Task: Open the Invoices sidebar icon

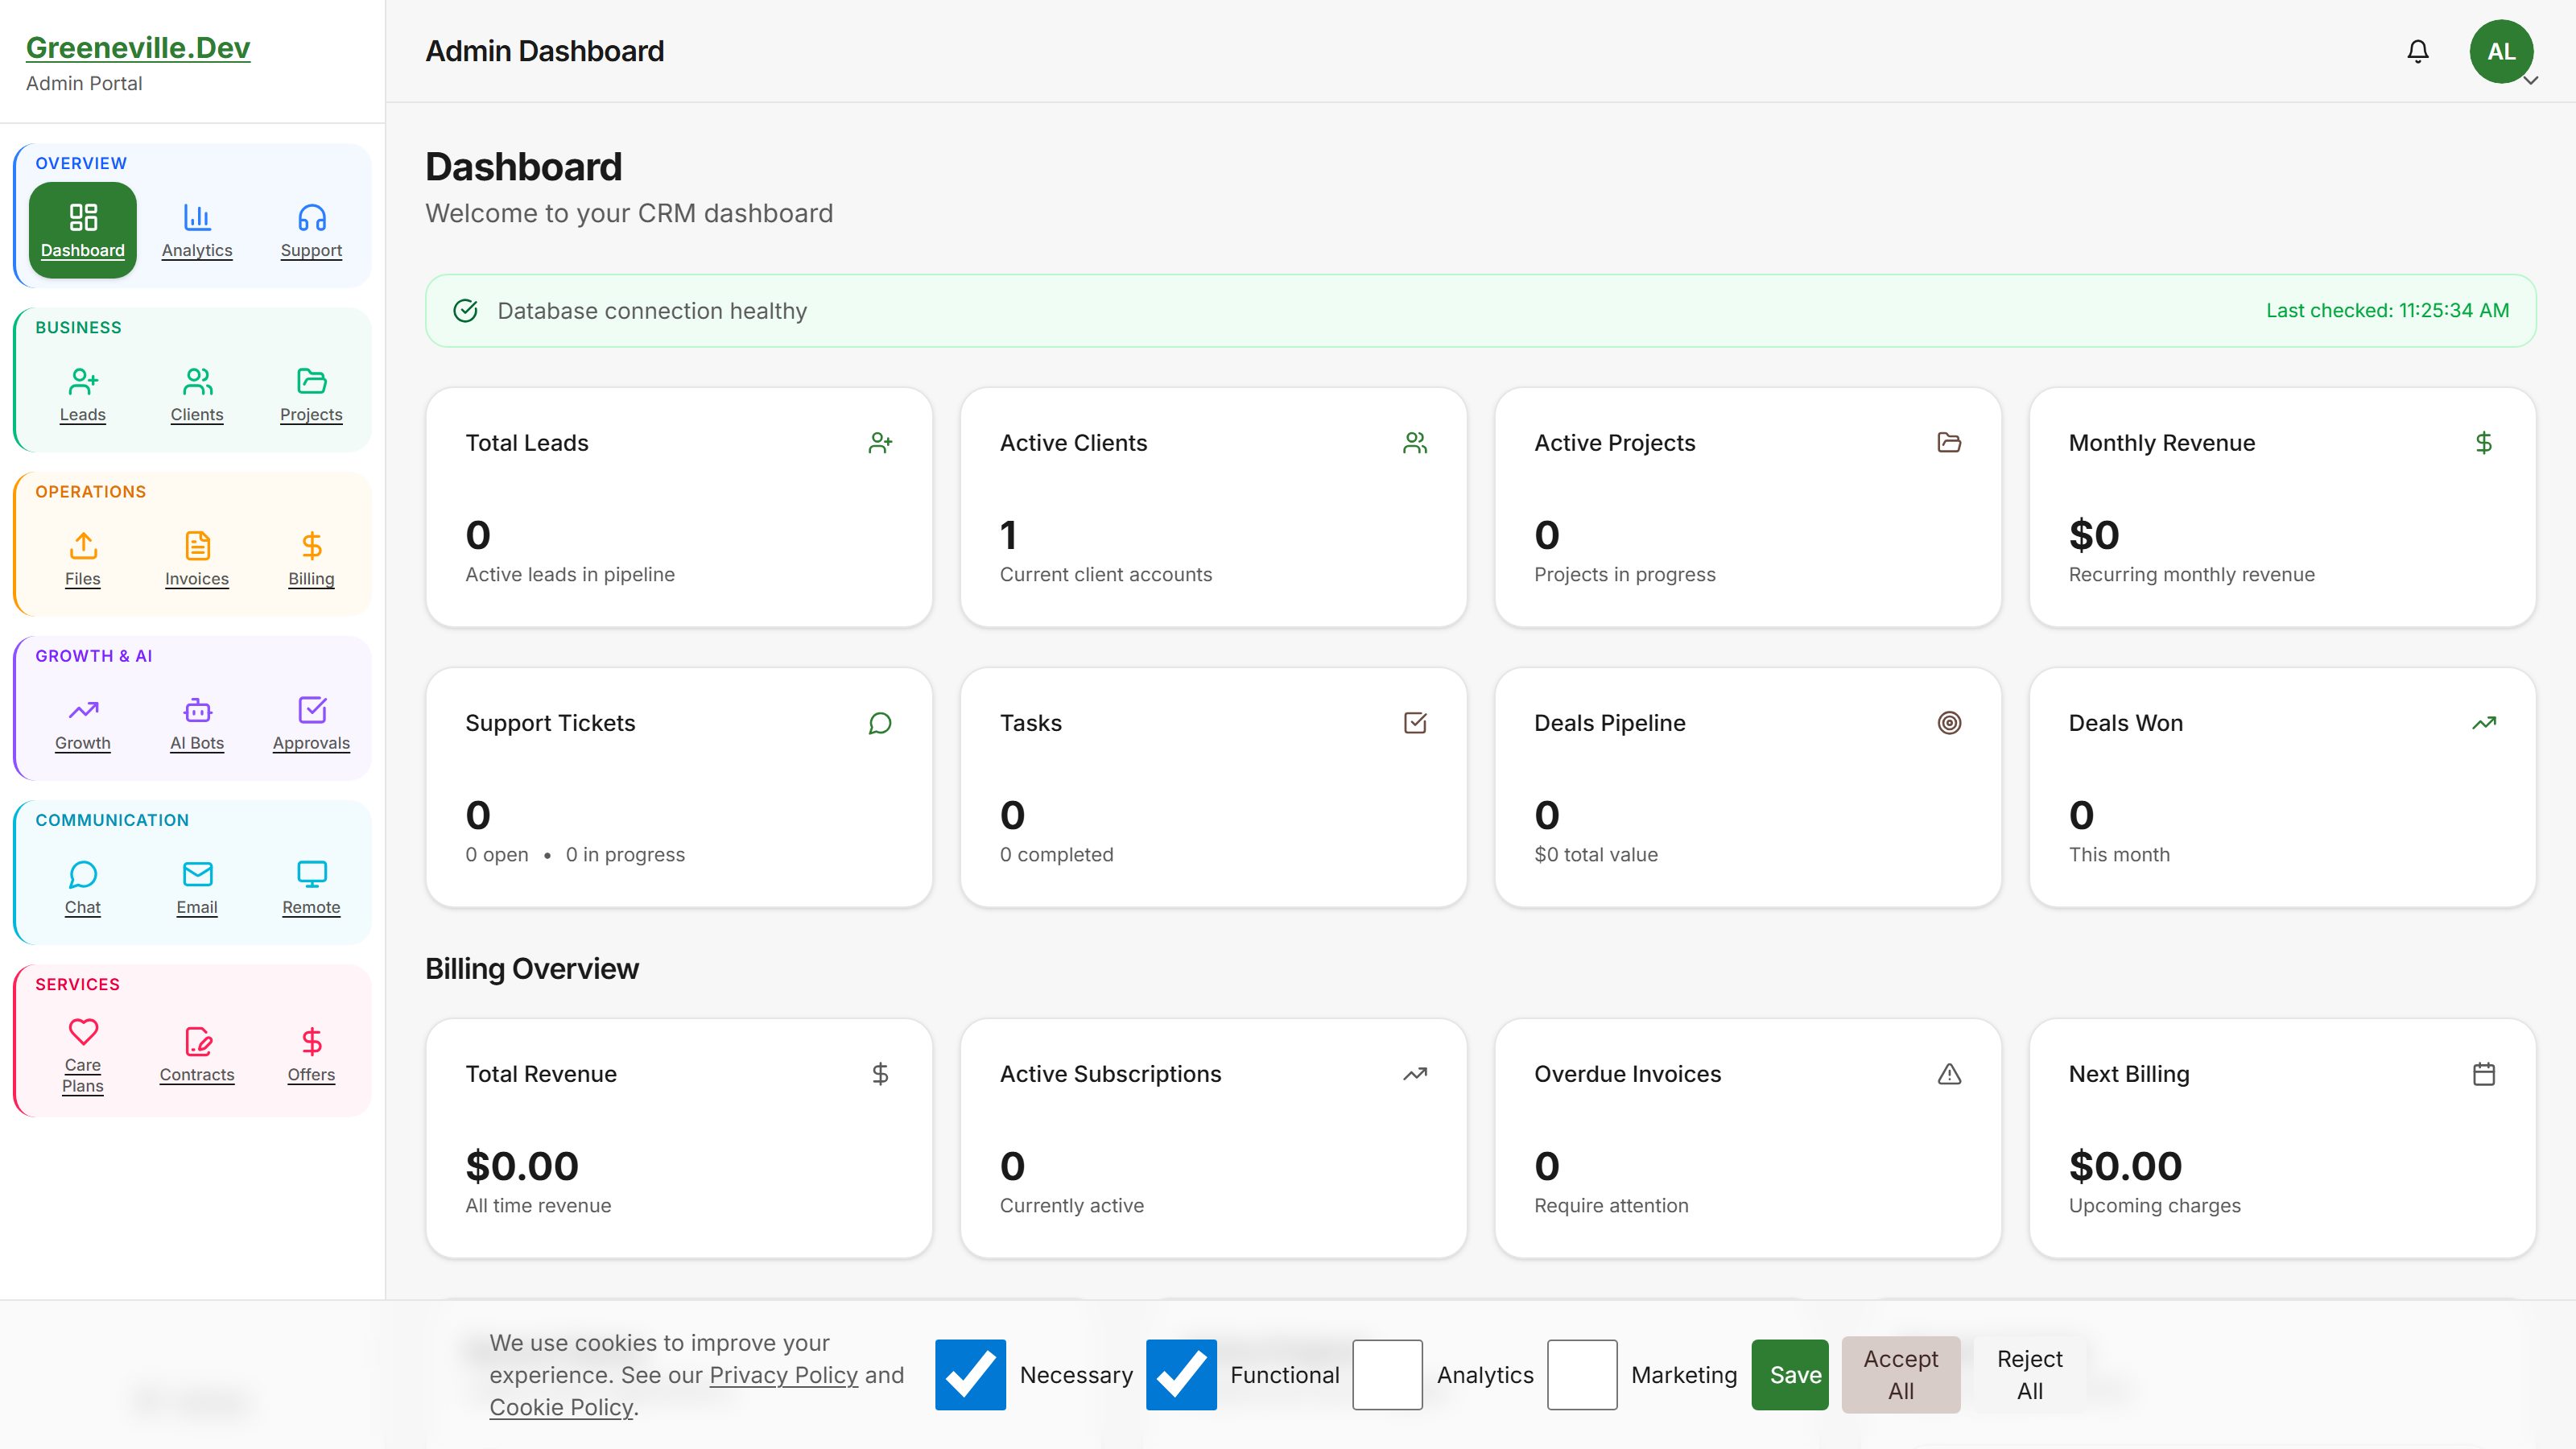Action: tap(197, 558)
